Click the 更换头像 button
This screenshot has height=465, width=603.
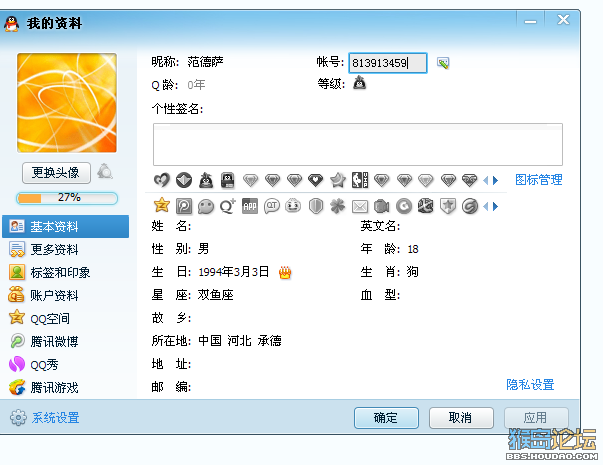click(57, 173)
